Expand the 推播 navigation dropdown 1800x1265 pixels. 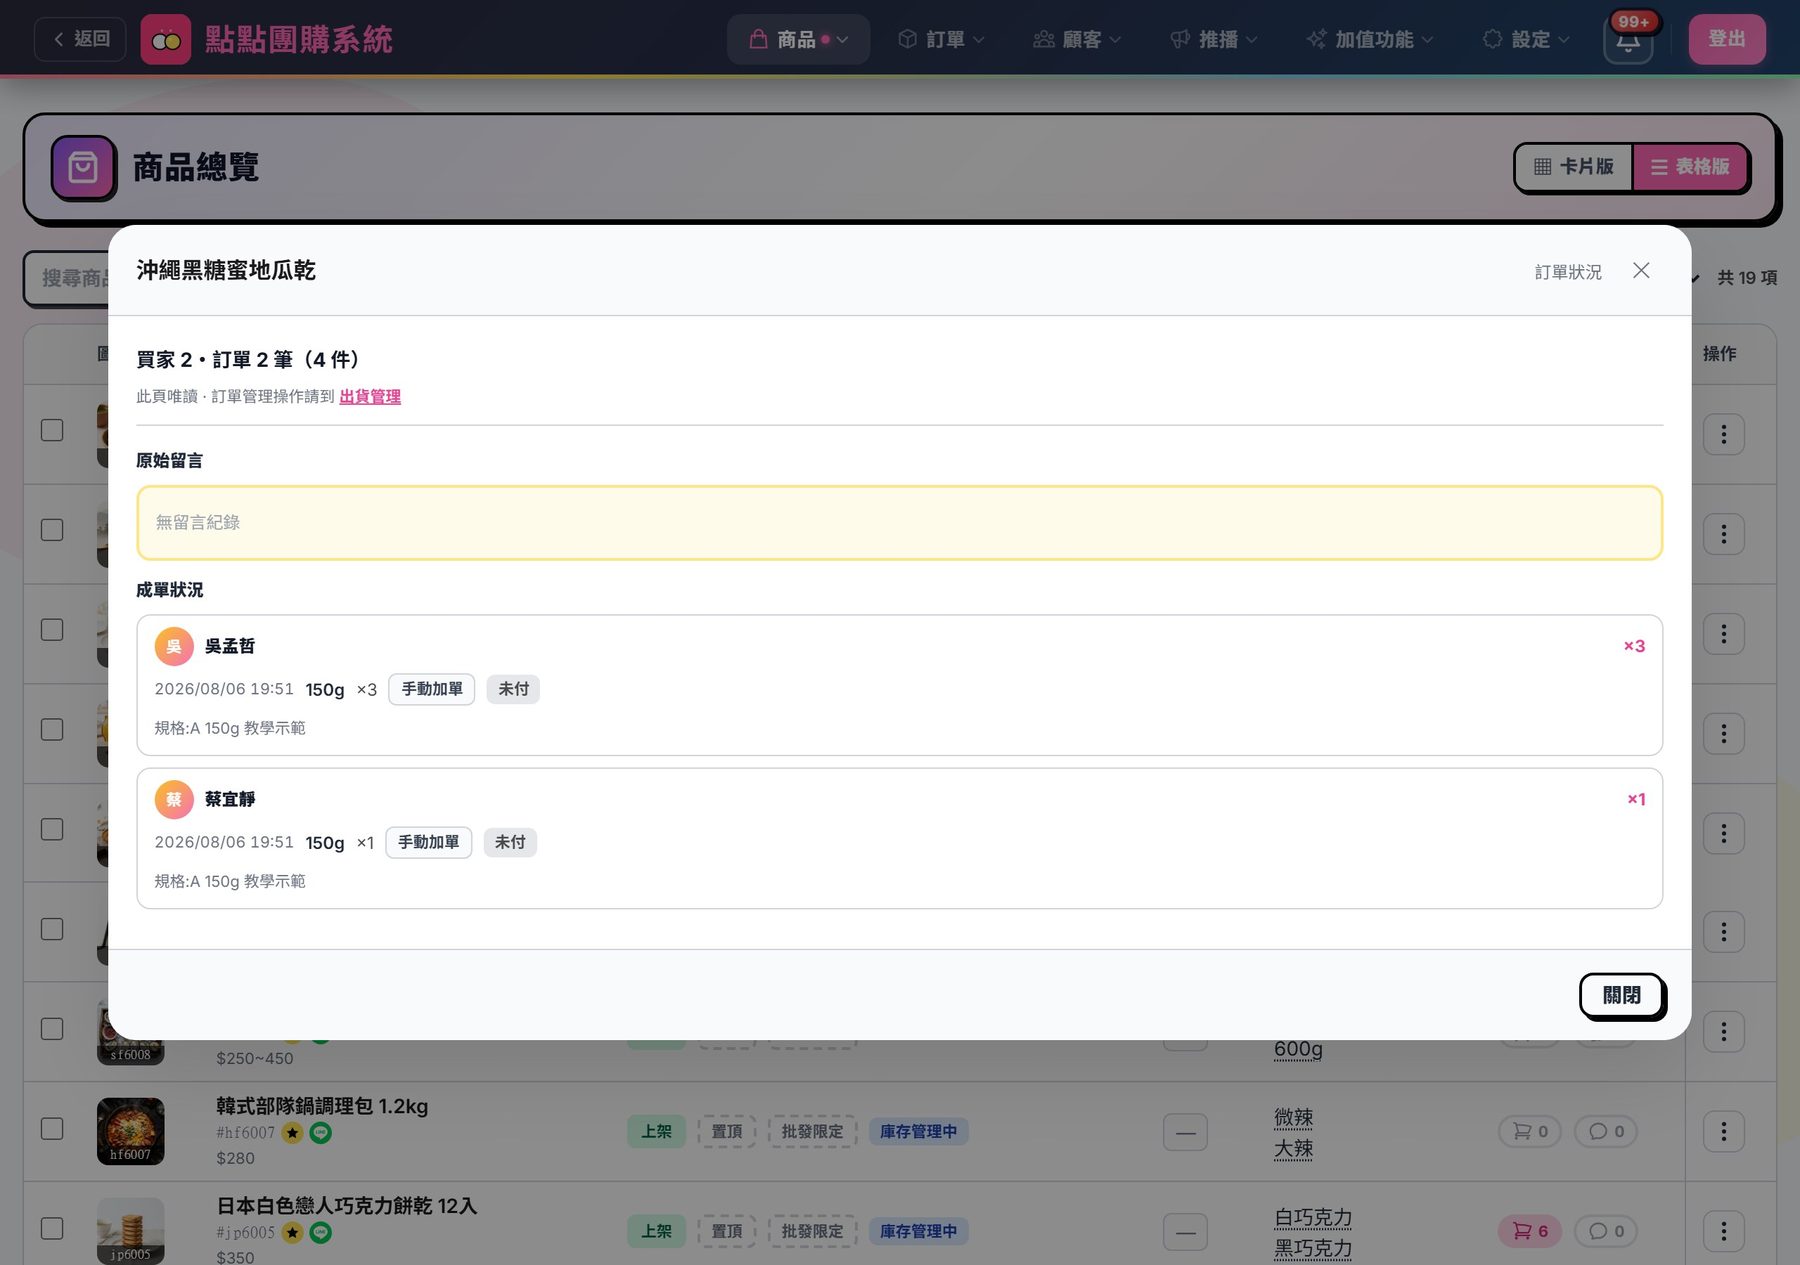pos(1213,39)
